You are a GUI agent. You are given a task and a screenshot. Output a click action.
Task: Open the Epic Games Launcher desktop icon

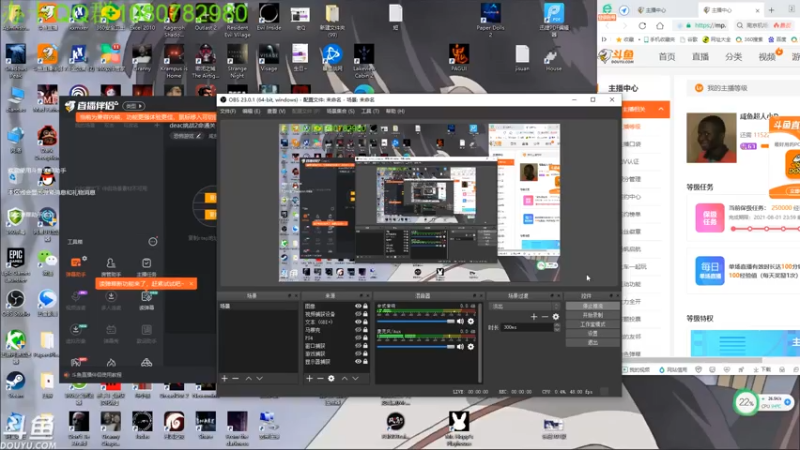(x=15, y=264)
